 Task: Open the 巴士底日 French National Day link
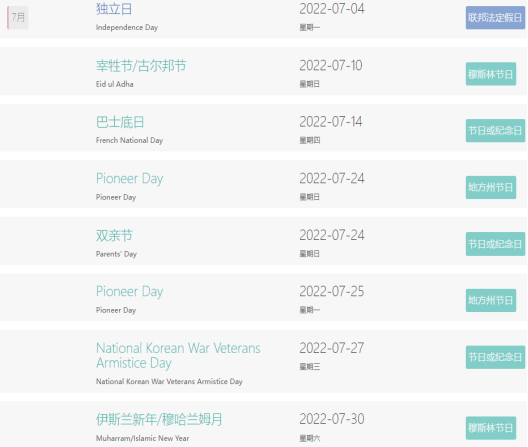tap(120, 122)
